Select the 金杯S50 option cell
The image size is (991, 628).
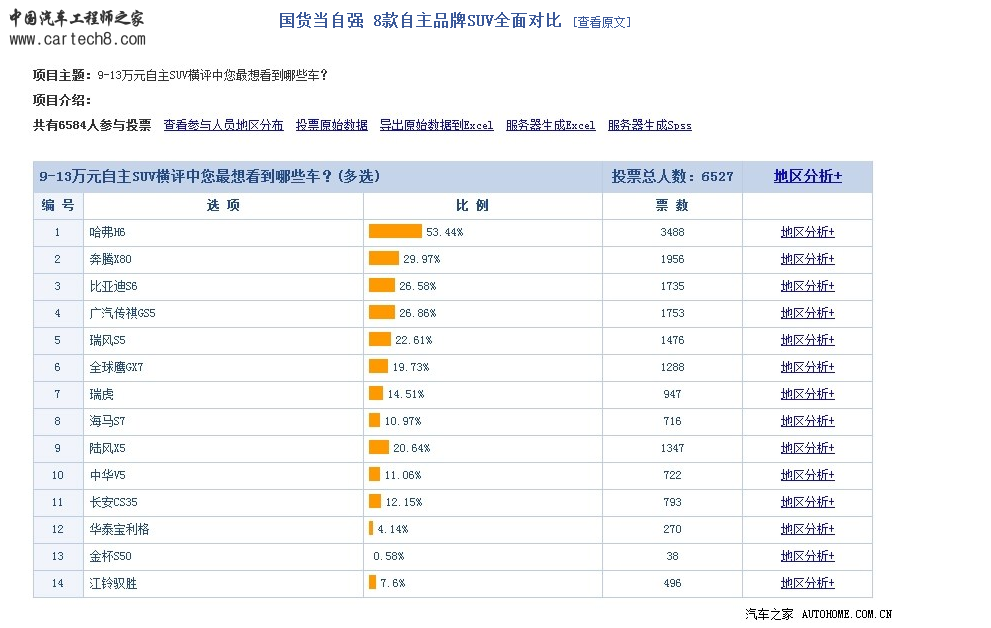(223, 556)
